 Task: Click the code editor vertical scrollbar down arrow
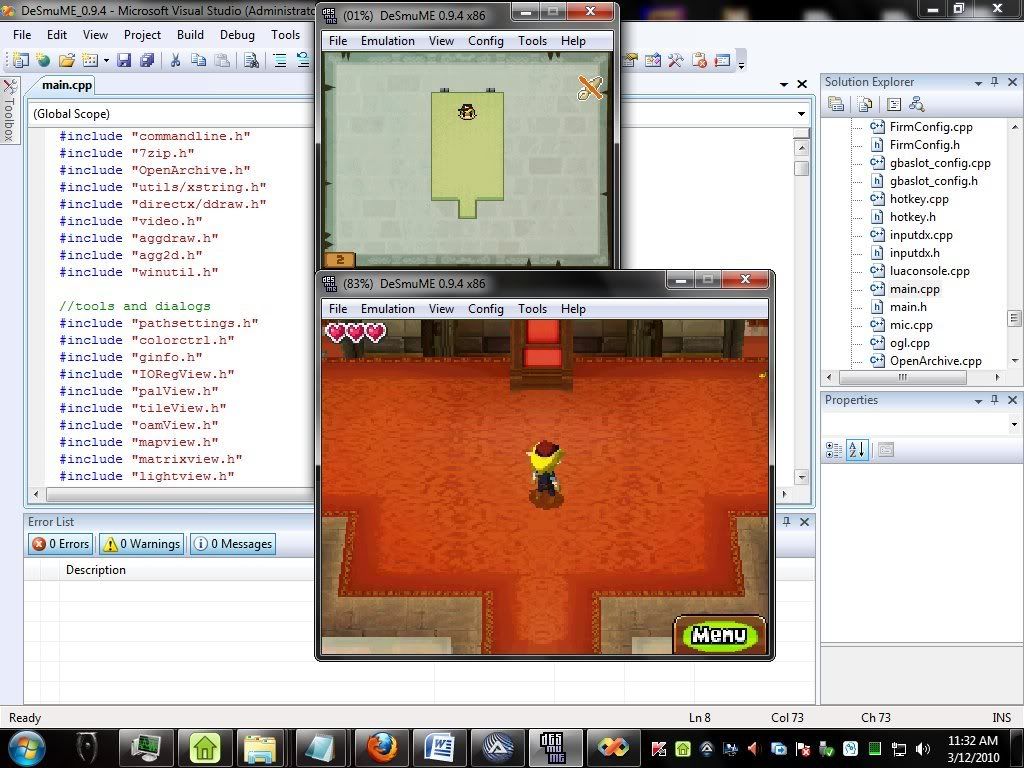pyautogui.click(x=802, y=477)
